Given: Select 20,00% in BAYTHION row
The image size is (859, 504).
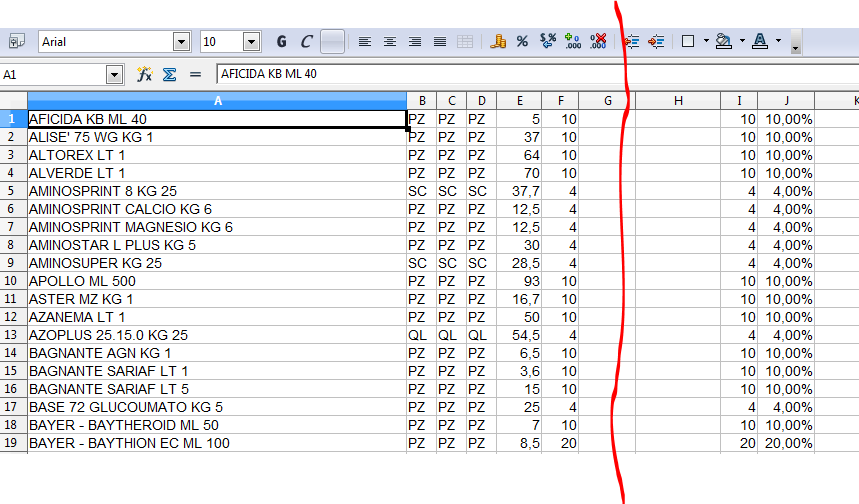Looking at the screenshot, I should click(786, 443).
